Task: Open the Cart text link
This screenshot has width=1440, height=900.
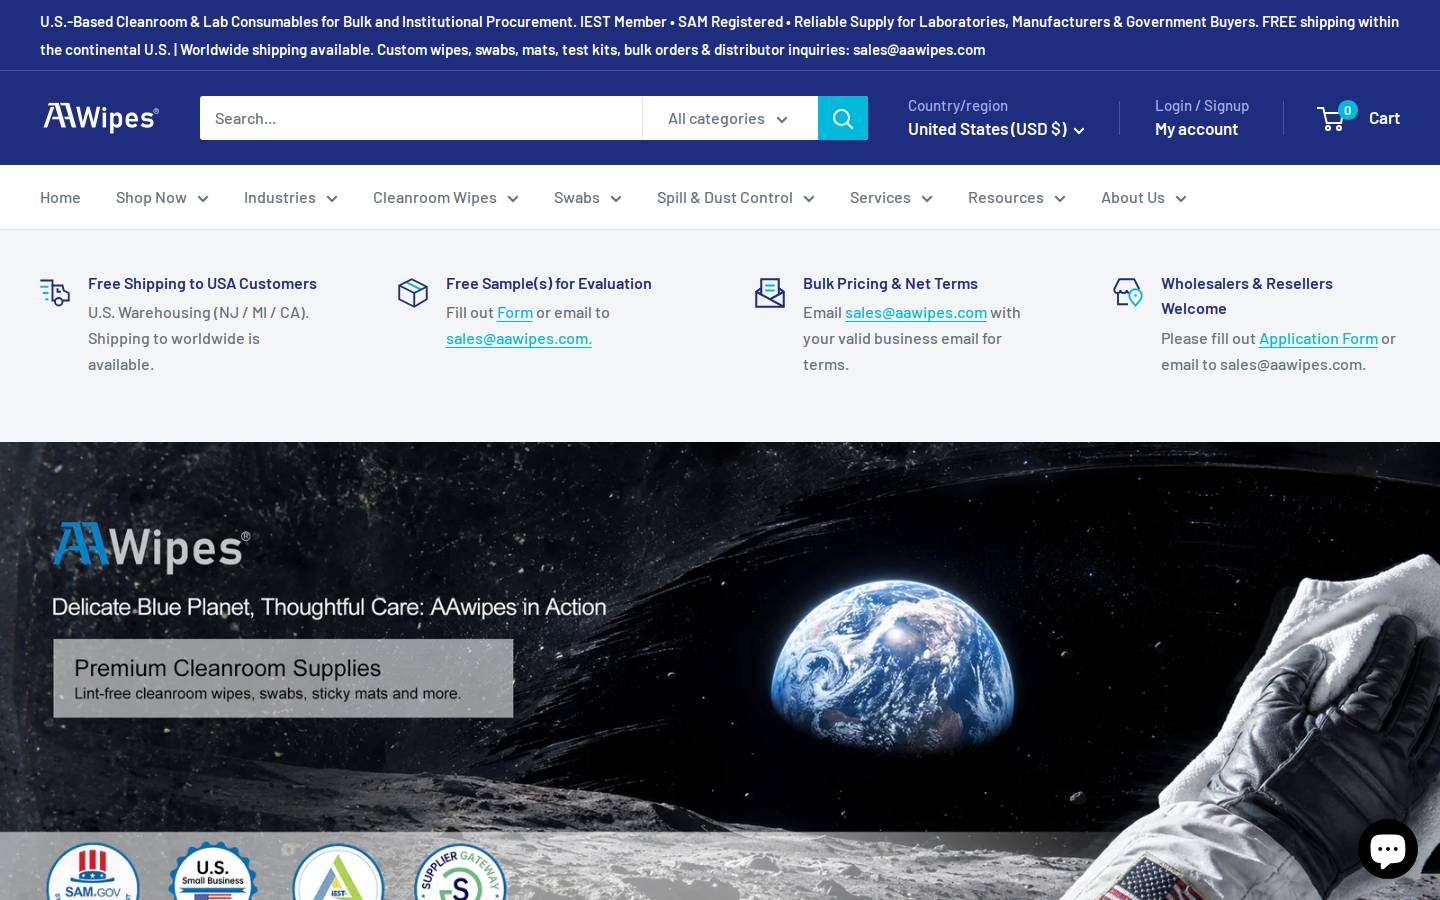Action: tap(1384, 118)
